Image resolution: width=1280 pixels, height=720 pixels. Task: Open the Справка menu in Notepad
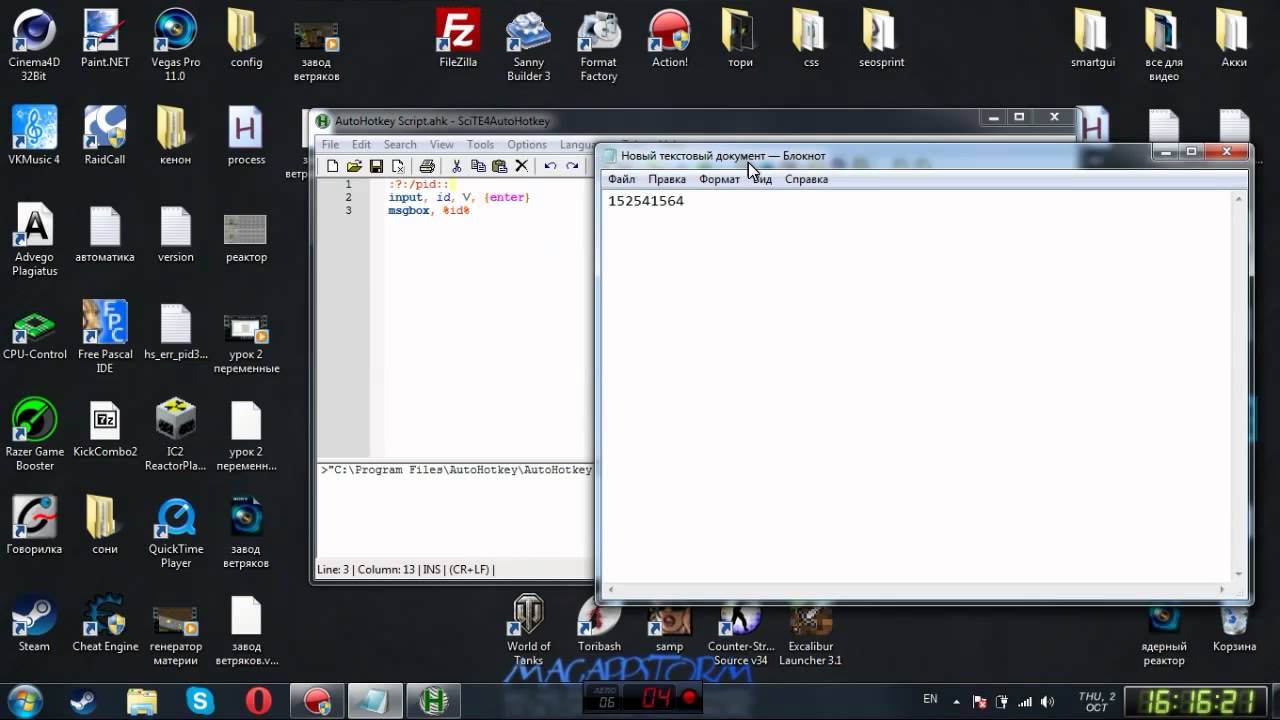click(806, 179)
